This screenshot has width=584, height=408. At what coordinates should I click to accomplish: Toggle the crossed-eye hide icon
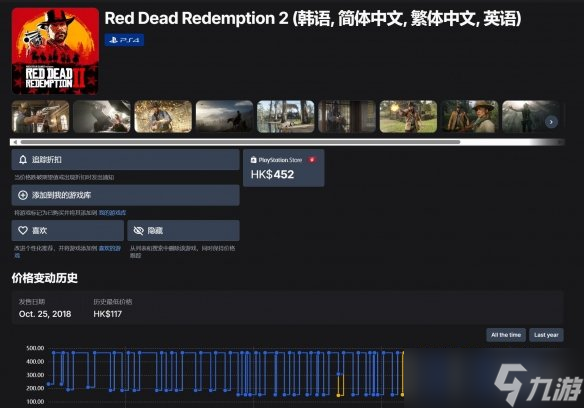(139, 231)
